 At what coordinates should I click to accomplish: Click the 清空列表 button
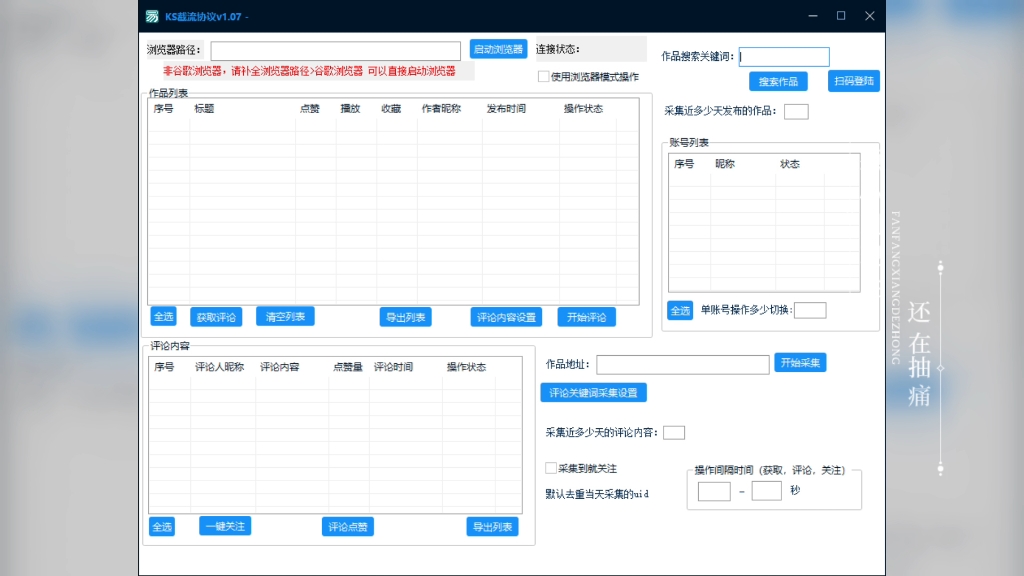pos(285,317)
